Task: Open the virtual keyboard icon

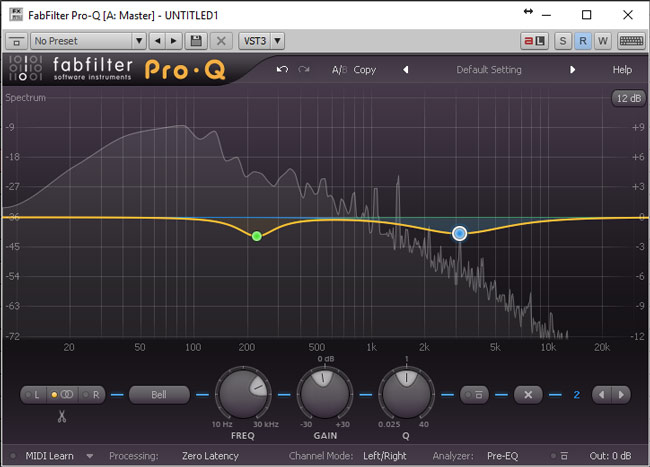Action: point(630,41)
